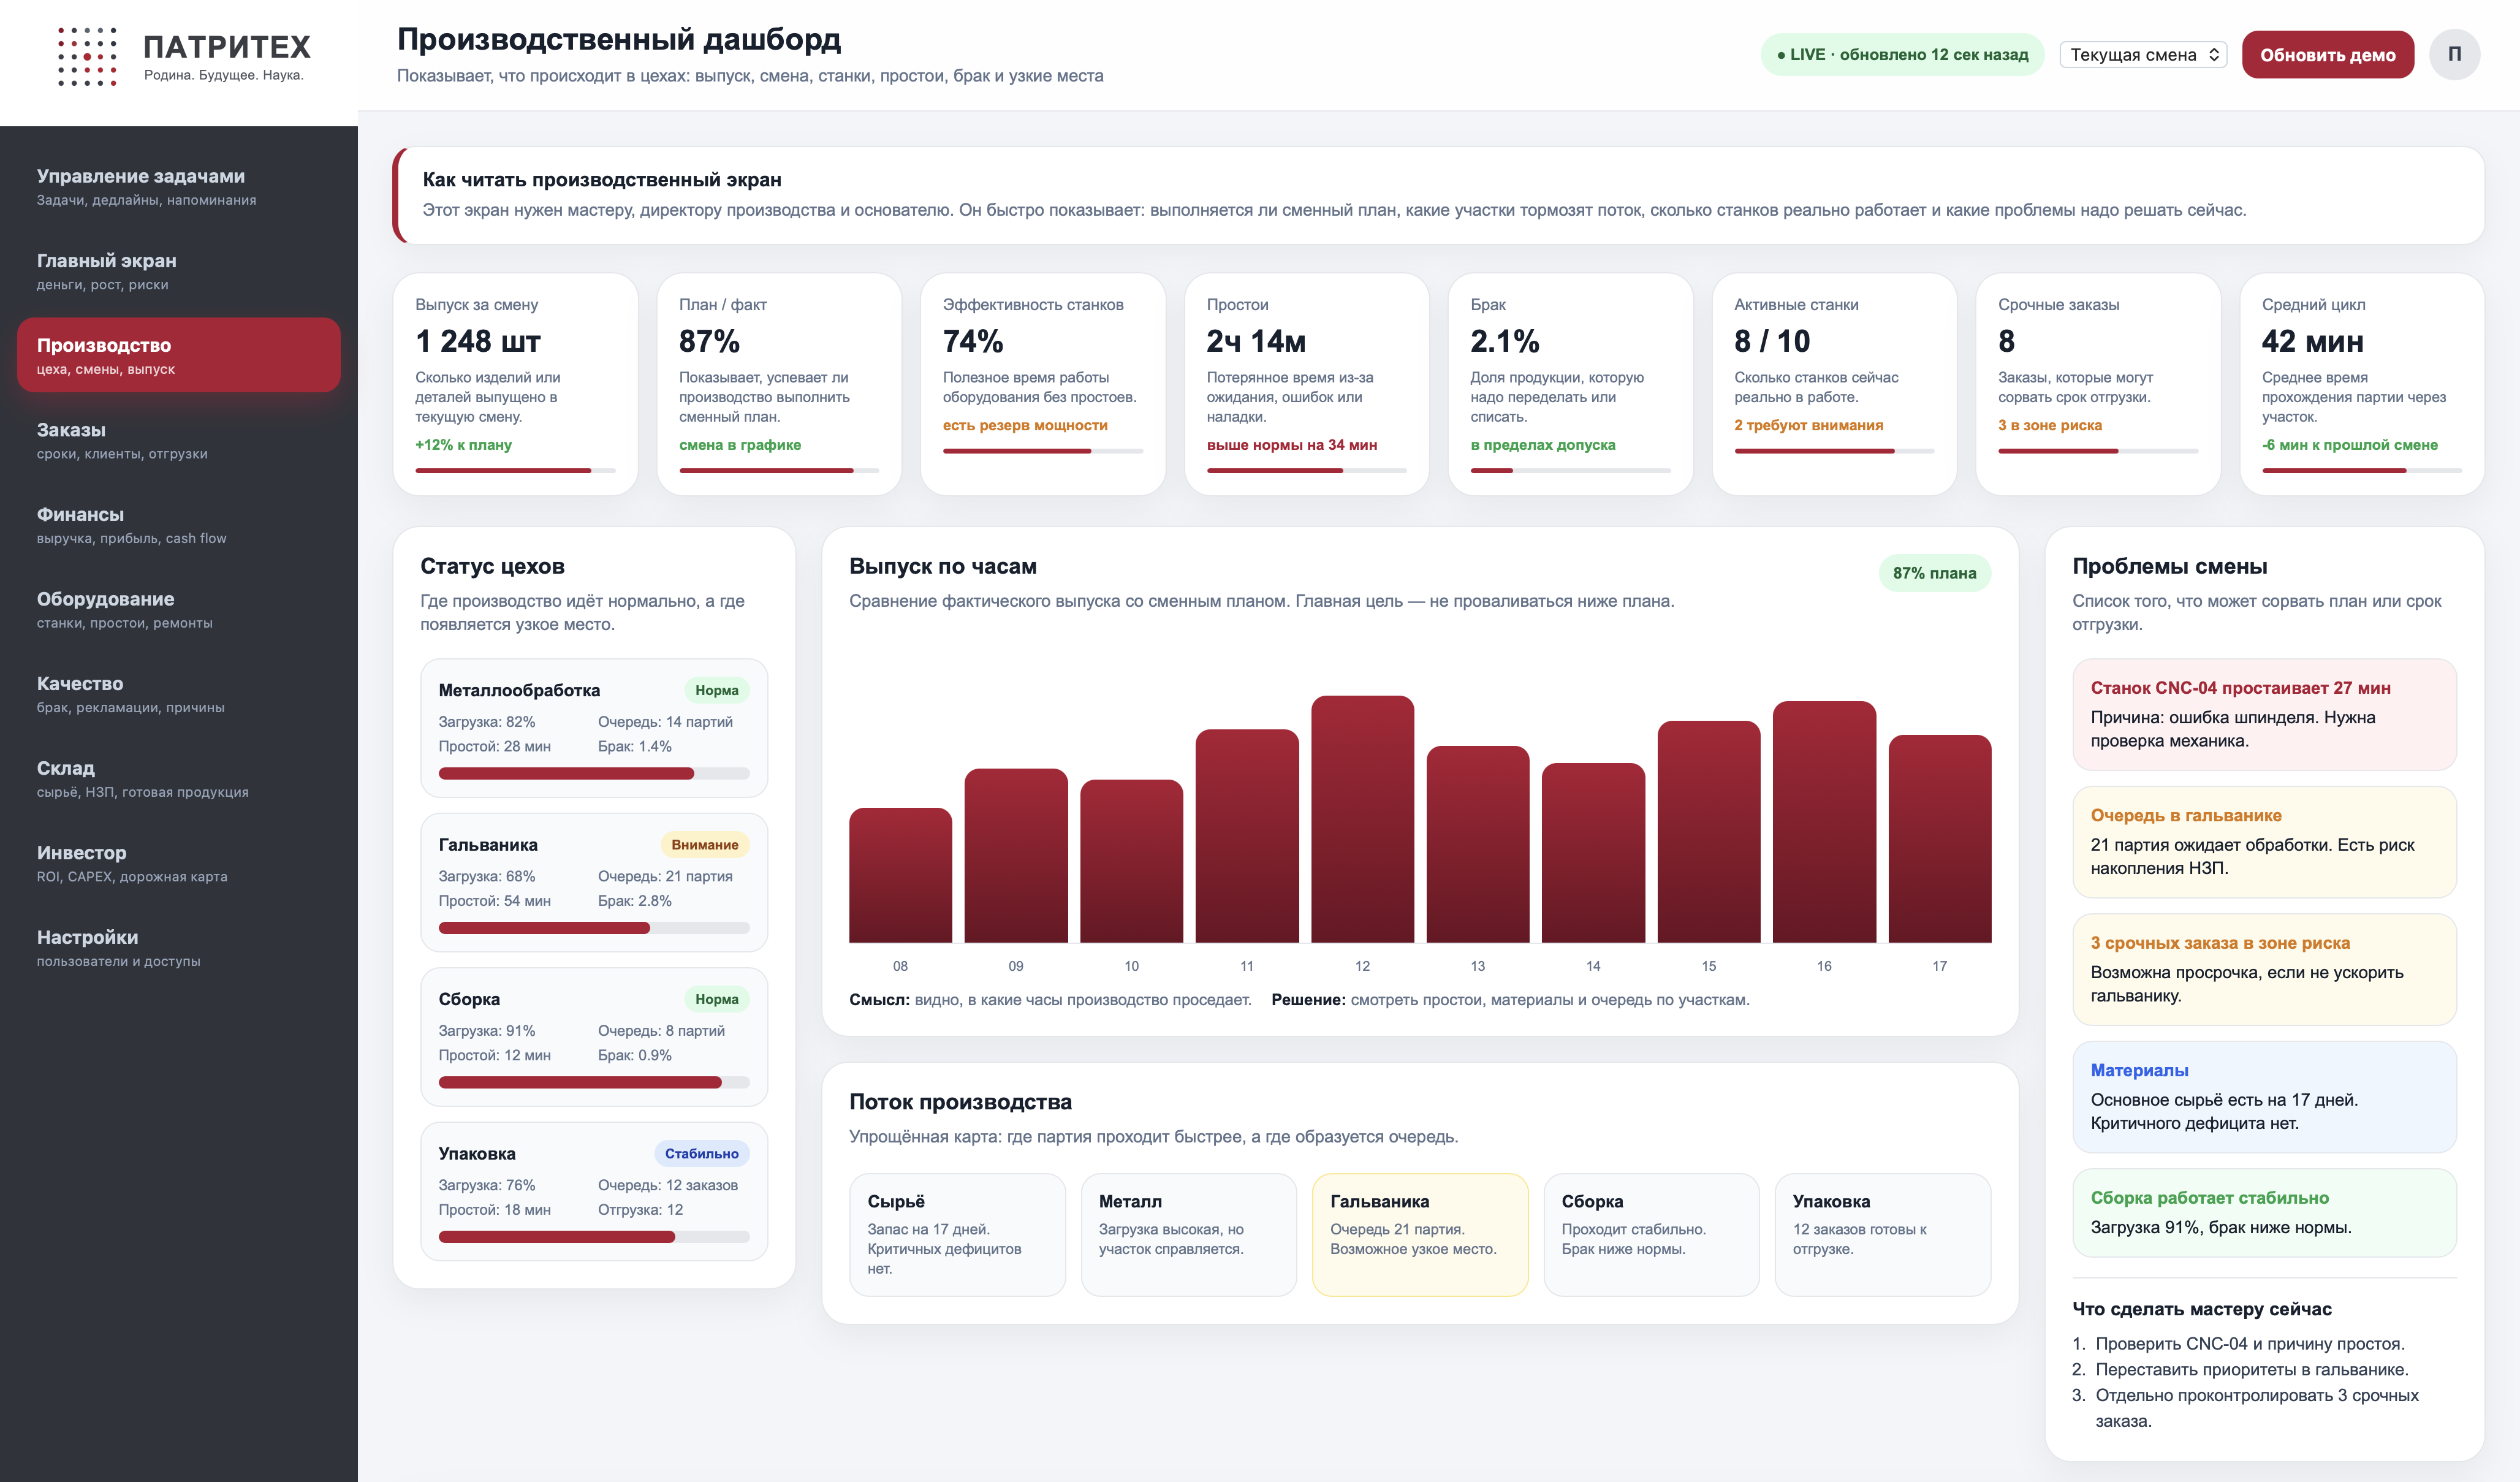Click the Норма badge on Металлообработка
Image resolution: width=2520 pixels, height=1482 pixels.
pyautogui.click(x=716, y=690)
